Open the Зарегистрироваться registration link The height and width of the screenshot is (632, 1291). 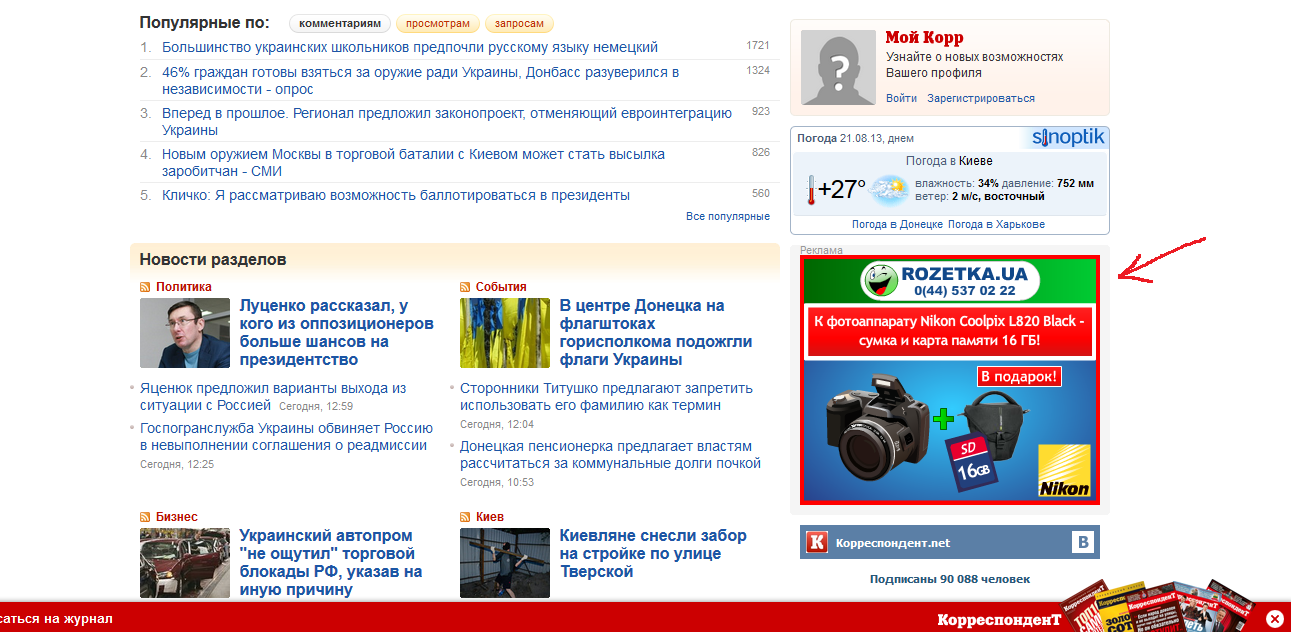pyautogui.click(x=980, y=98)
